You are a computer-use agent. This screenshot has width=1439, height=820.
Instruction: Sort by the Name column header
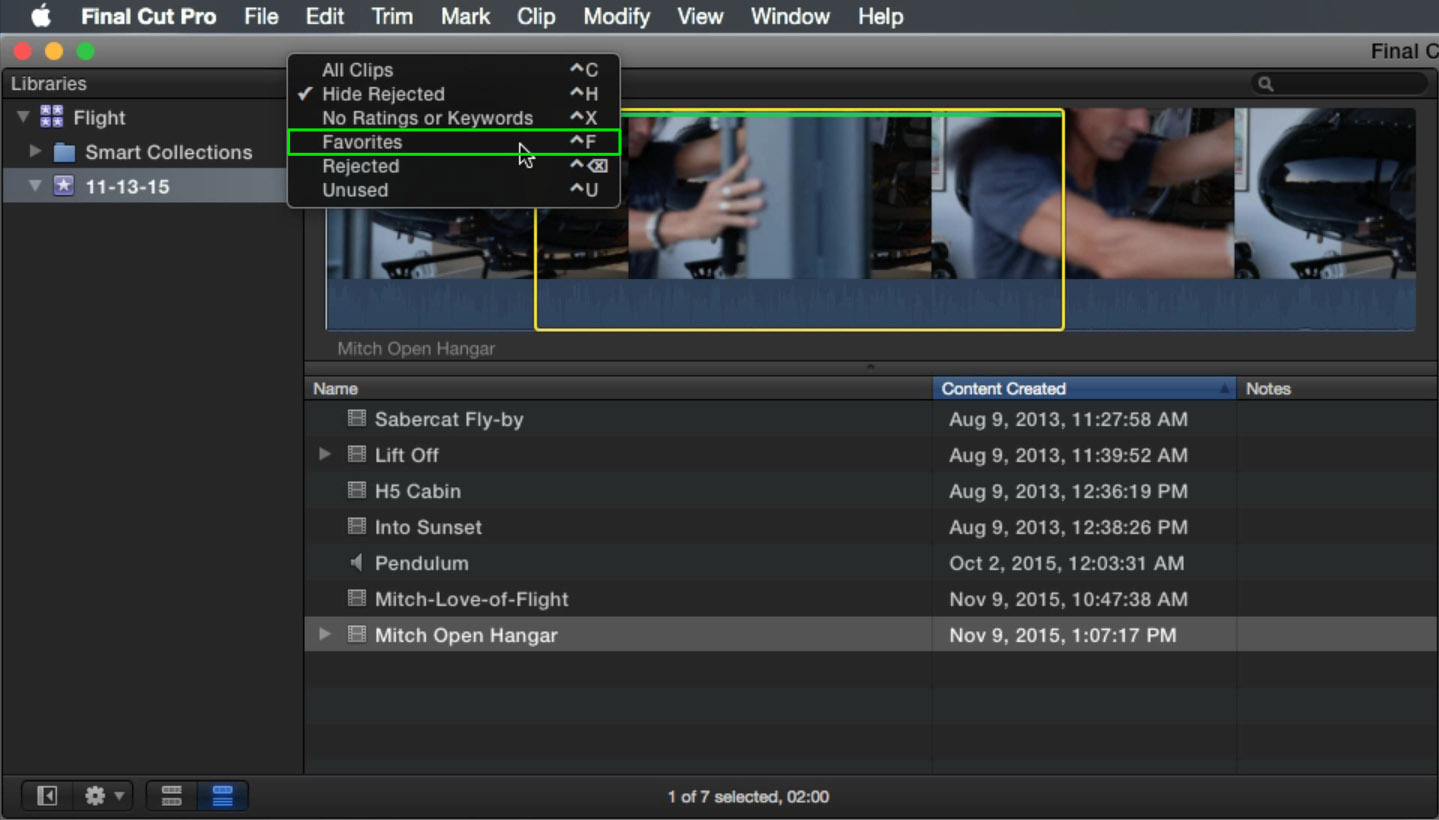[x=617, y=389]
